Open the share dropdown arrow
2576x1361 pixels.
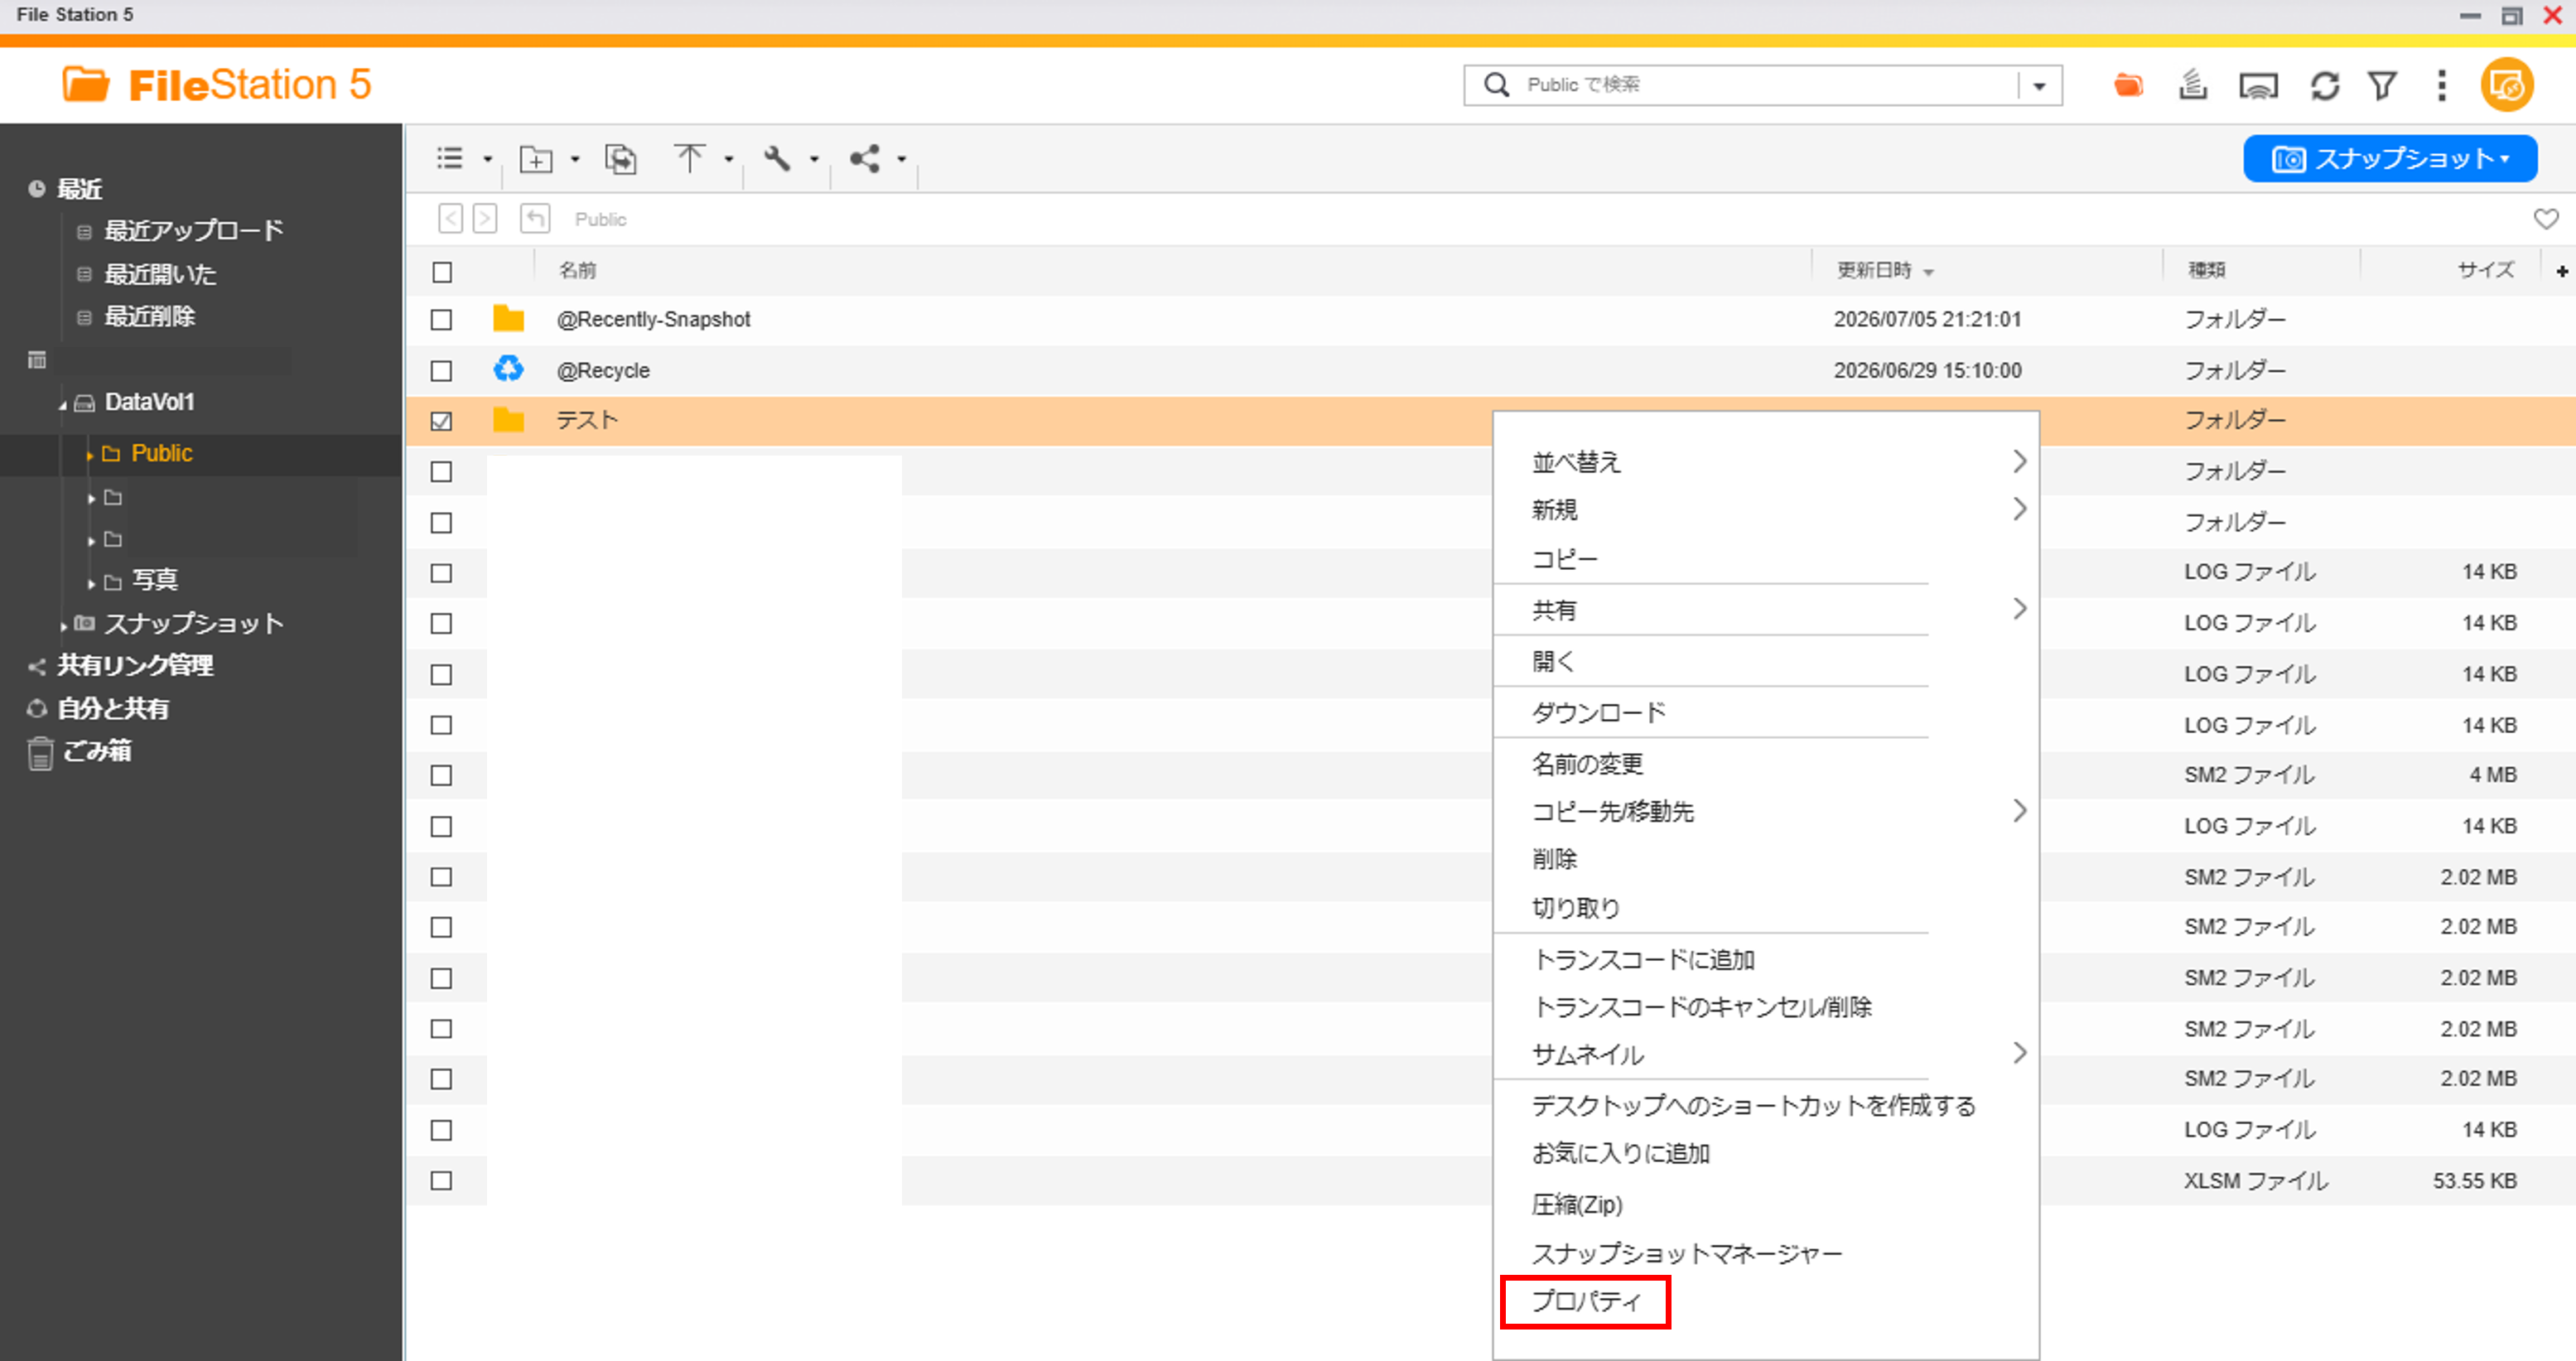tap(901, 159)
